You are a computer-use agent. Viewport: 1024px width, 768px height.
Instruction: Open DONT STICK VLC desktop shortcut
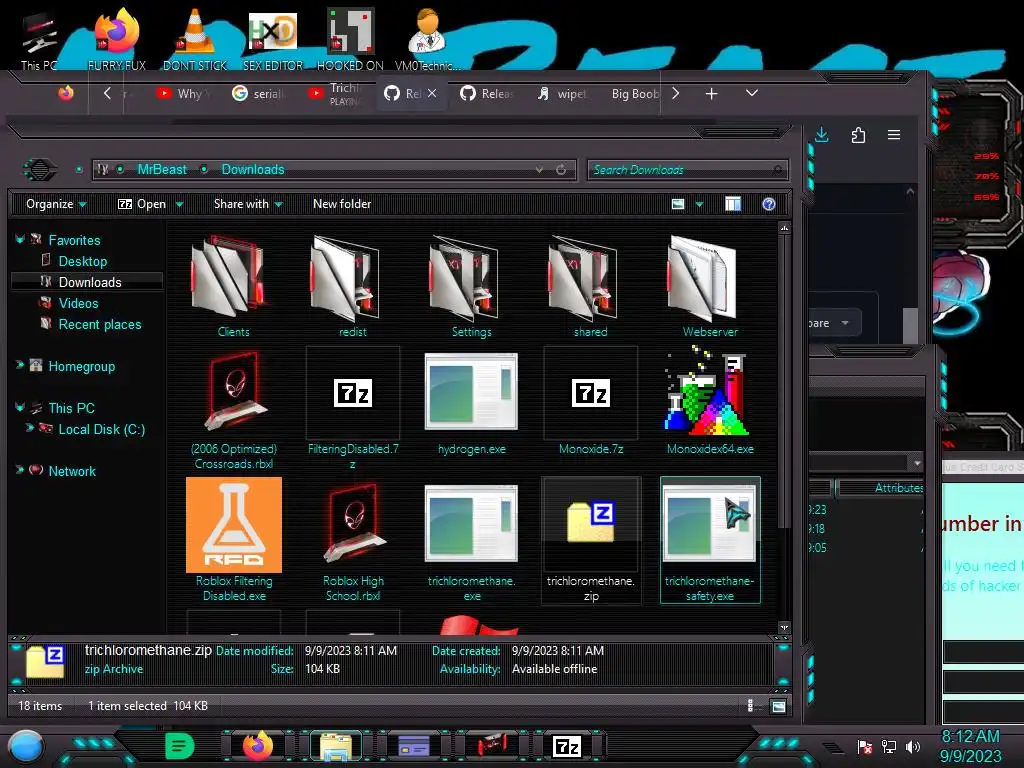pyautogui.click(x=195, y=39)
